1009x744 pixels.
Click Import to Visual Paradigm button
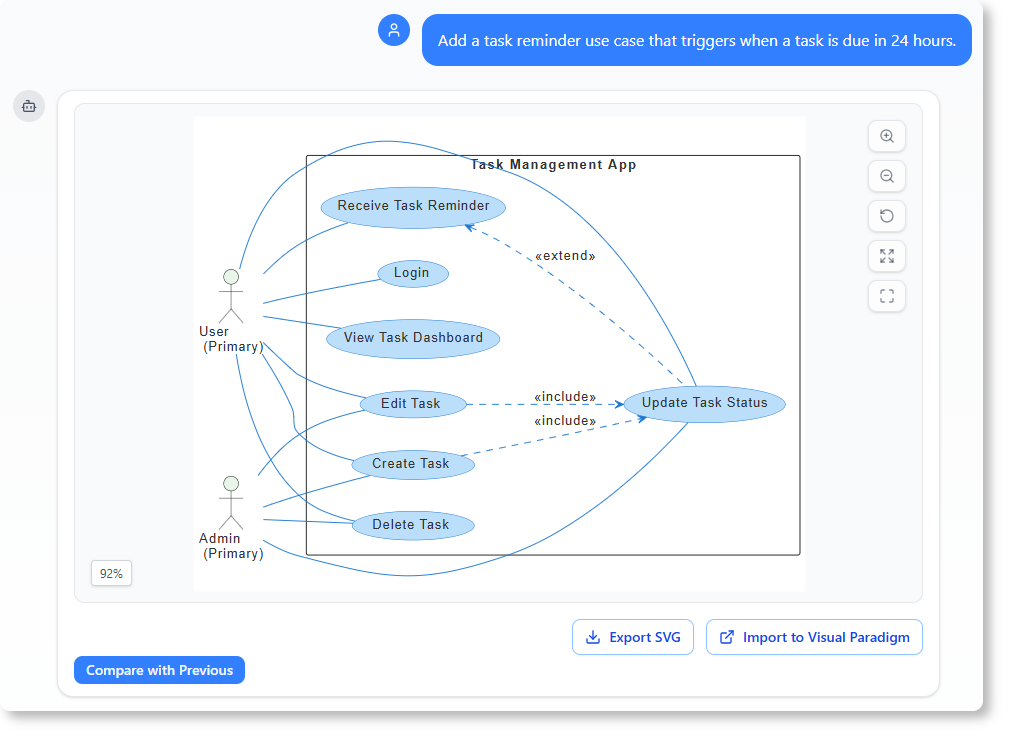point(814,637)
